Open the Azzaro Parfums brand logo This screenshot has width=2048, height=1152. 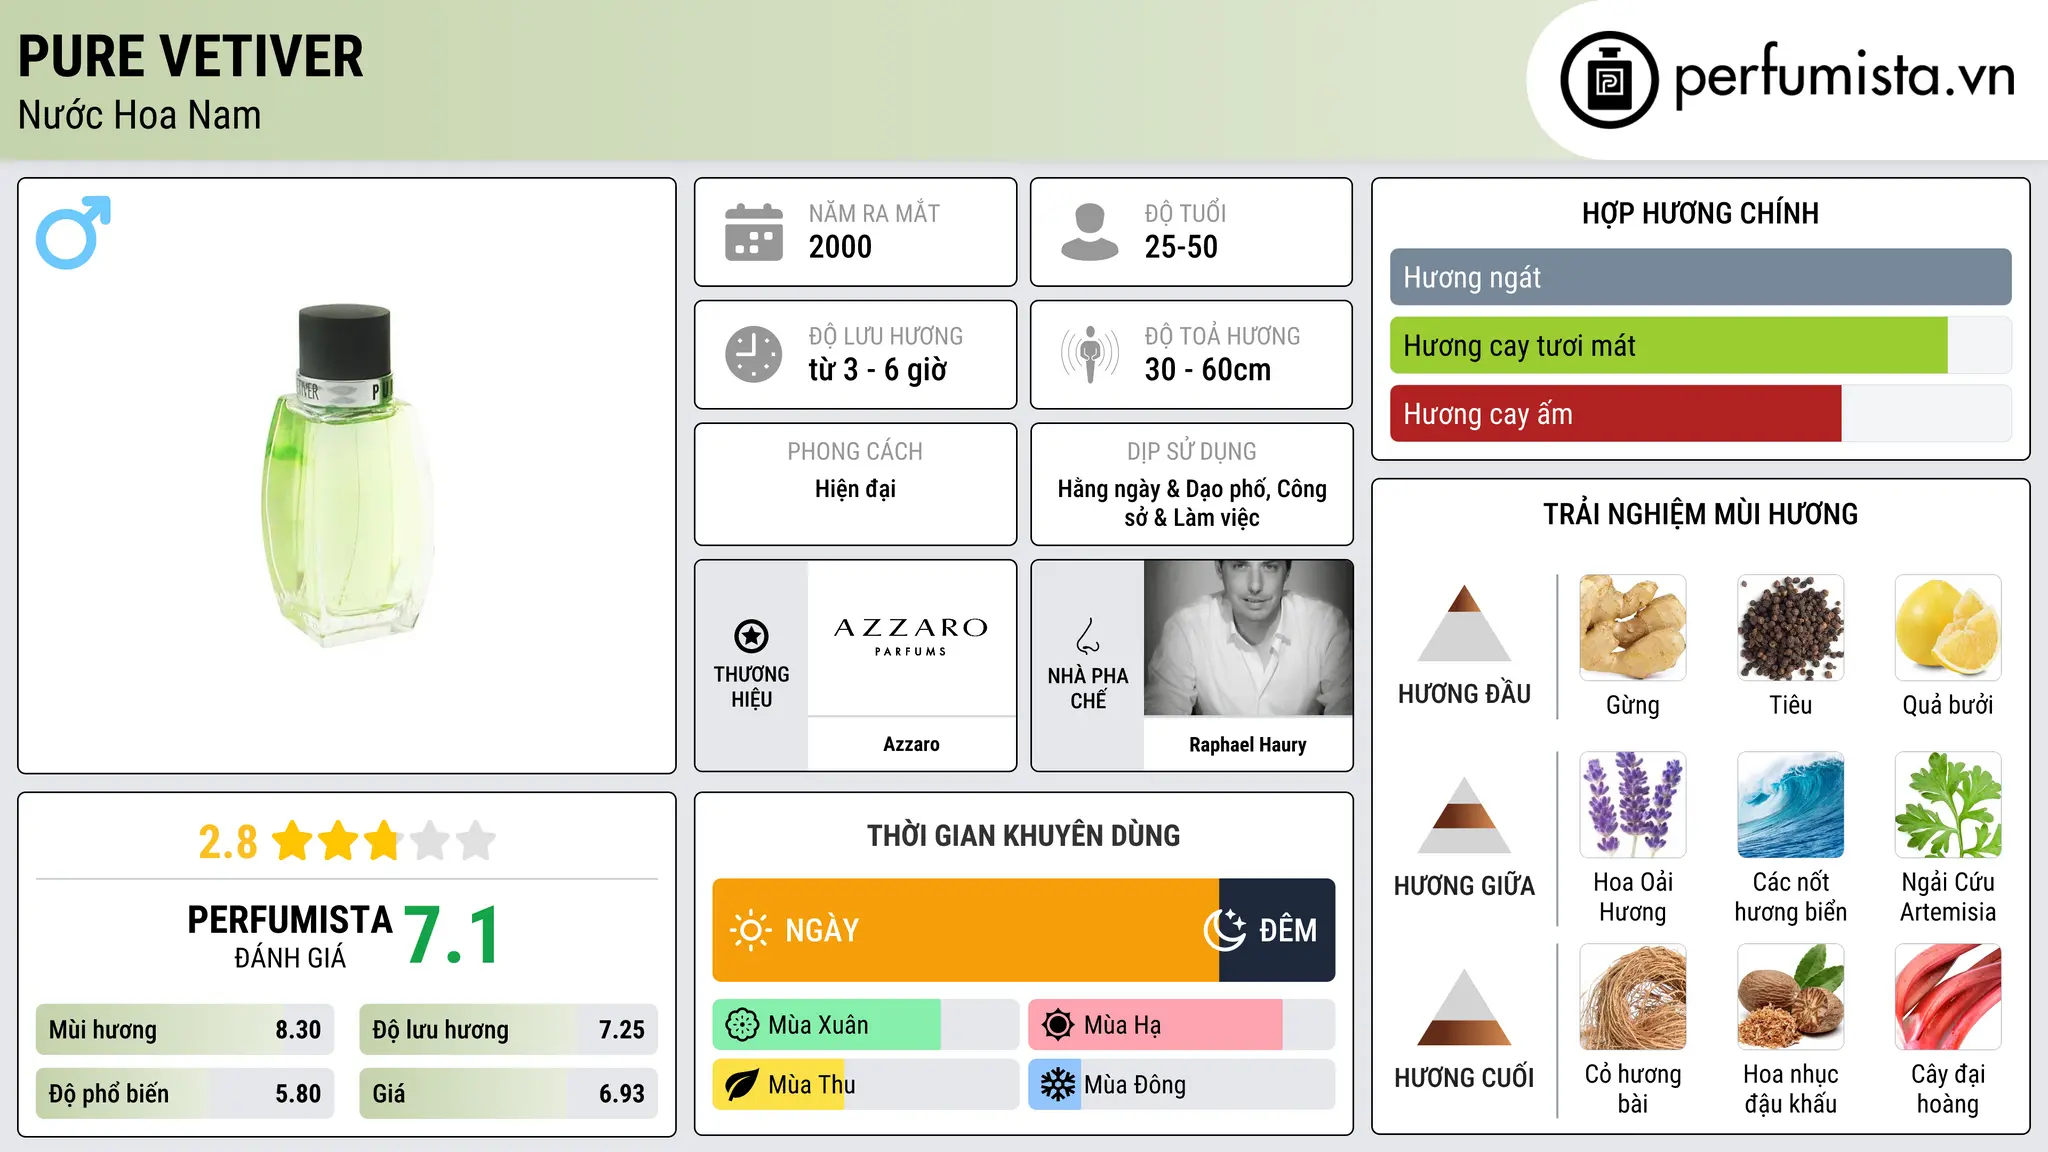pos(911,637)
